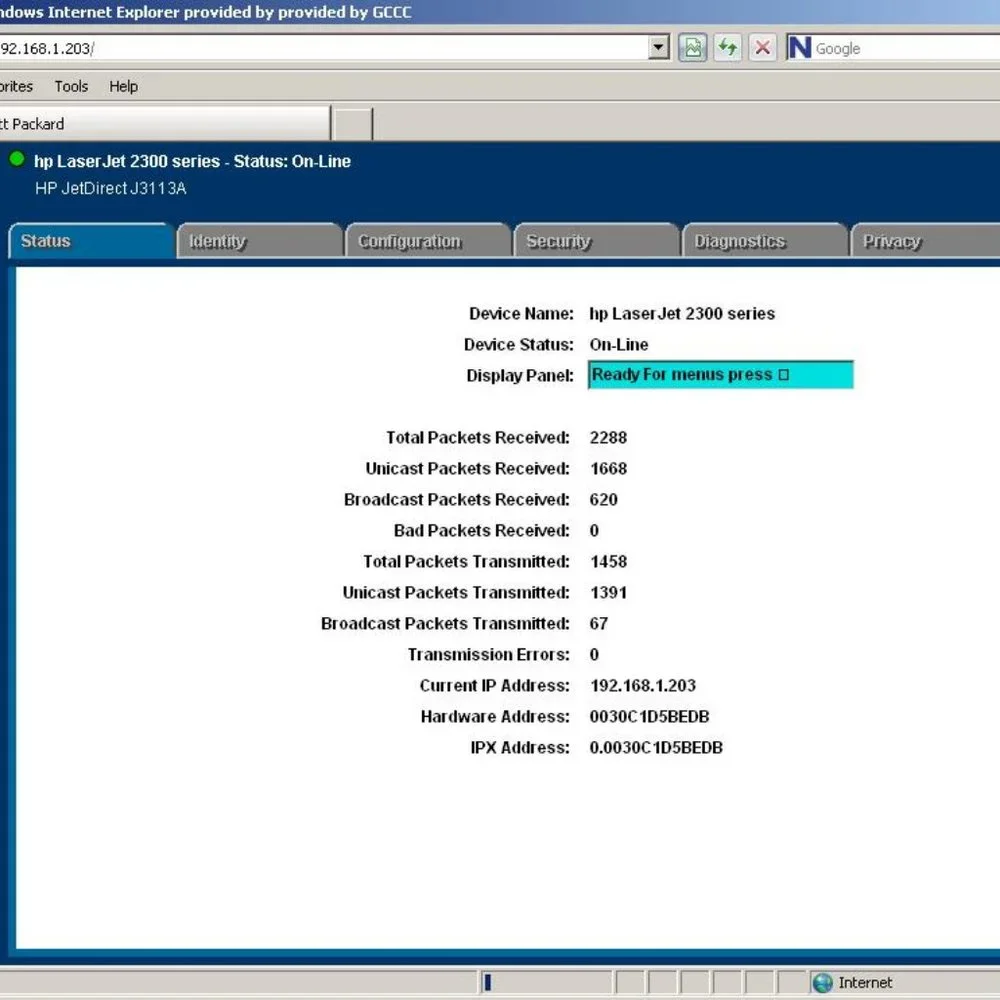Click the Internet zone globe icon
Viewport: 1000px width, 1000px height.
point(823,982)
